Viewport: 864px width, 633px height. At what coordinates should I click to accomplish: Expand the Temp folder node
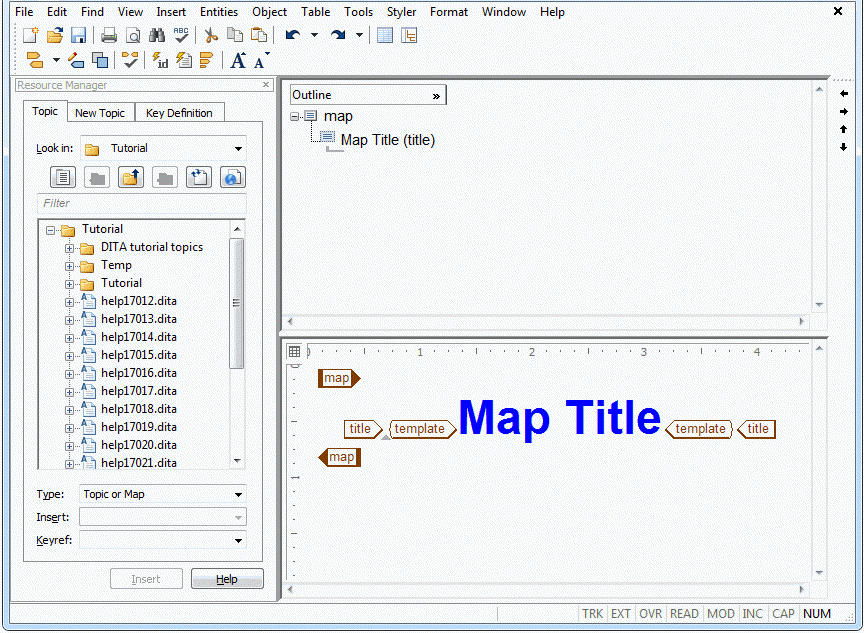(69, 266)
